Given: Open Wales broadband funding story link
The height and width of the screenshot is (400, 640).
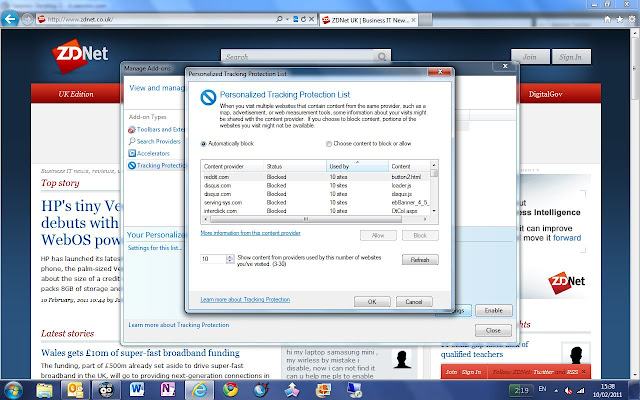Looking at the screenshot, I should tap(140, 353).
